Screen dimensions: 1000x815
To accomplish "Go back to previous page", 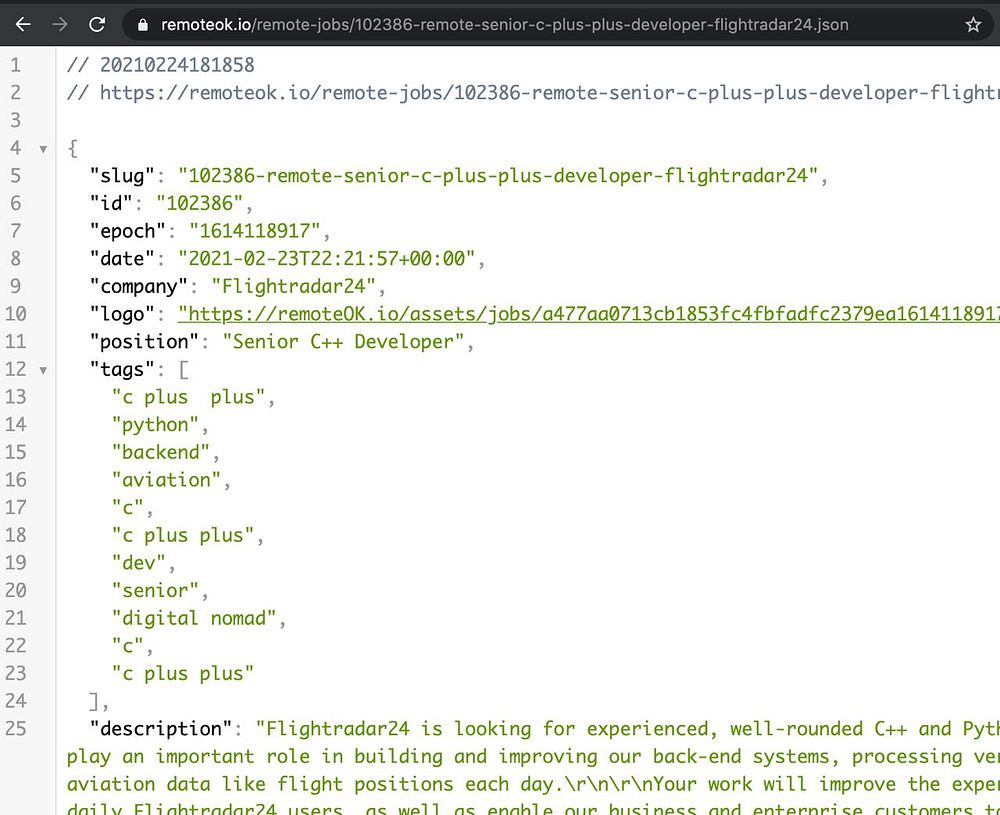I will [x=23, y=25].
